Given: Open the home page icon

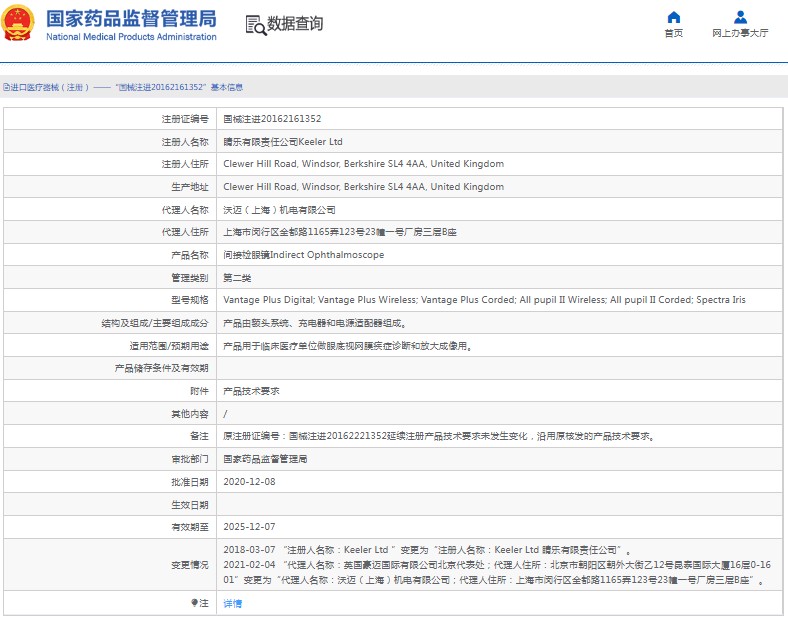Looking at the screenshot, I should [x=673, y=18].
